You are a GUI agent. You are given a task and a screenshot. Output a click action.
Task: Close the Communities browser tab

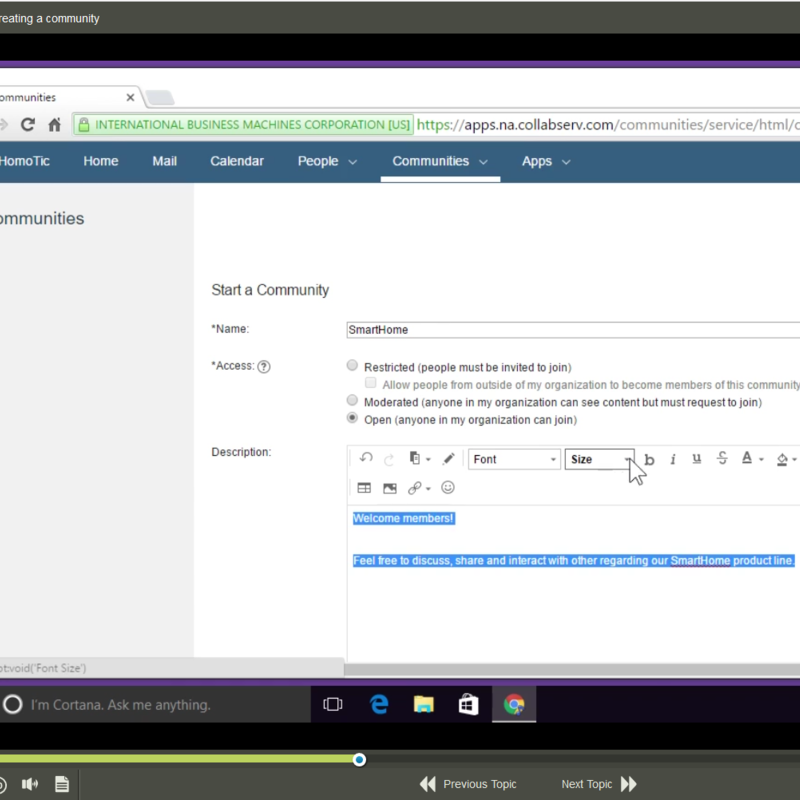click(x=130, y=97)
